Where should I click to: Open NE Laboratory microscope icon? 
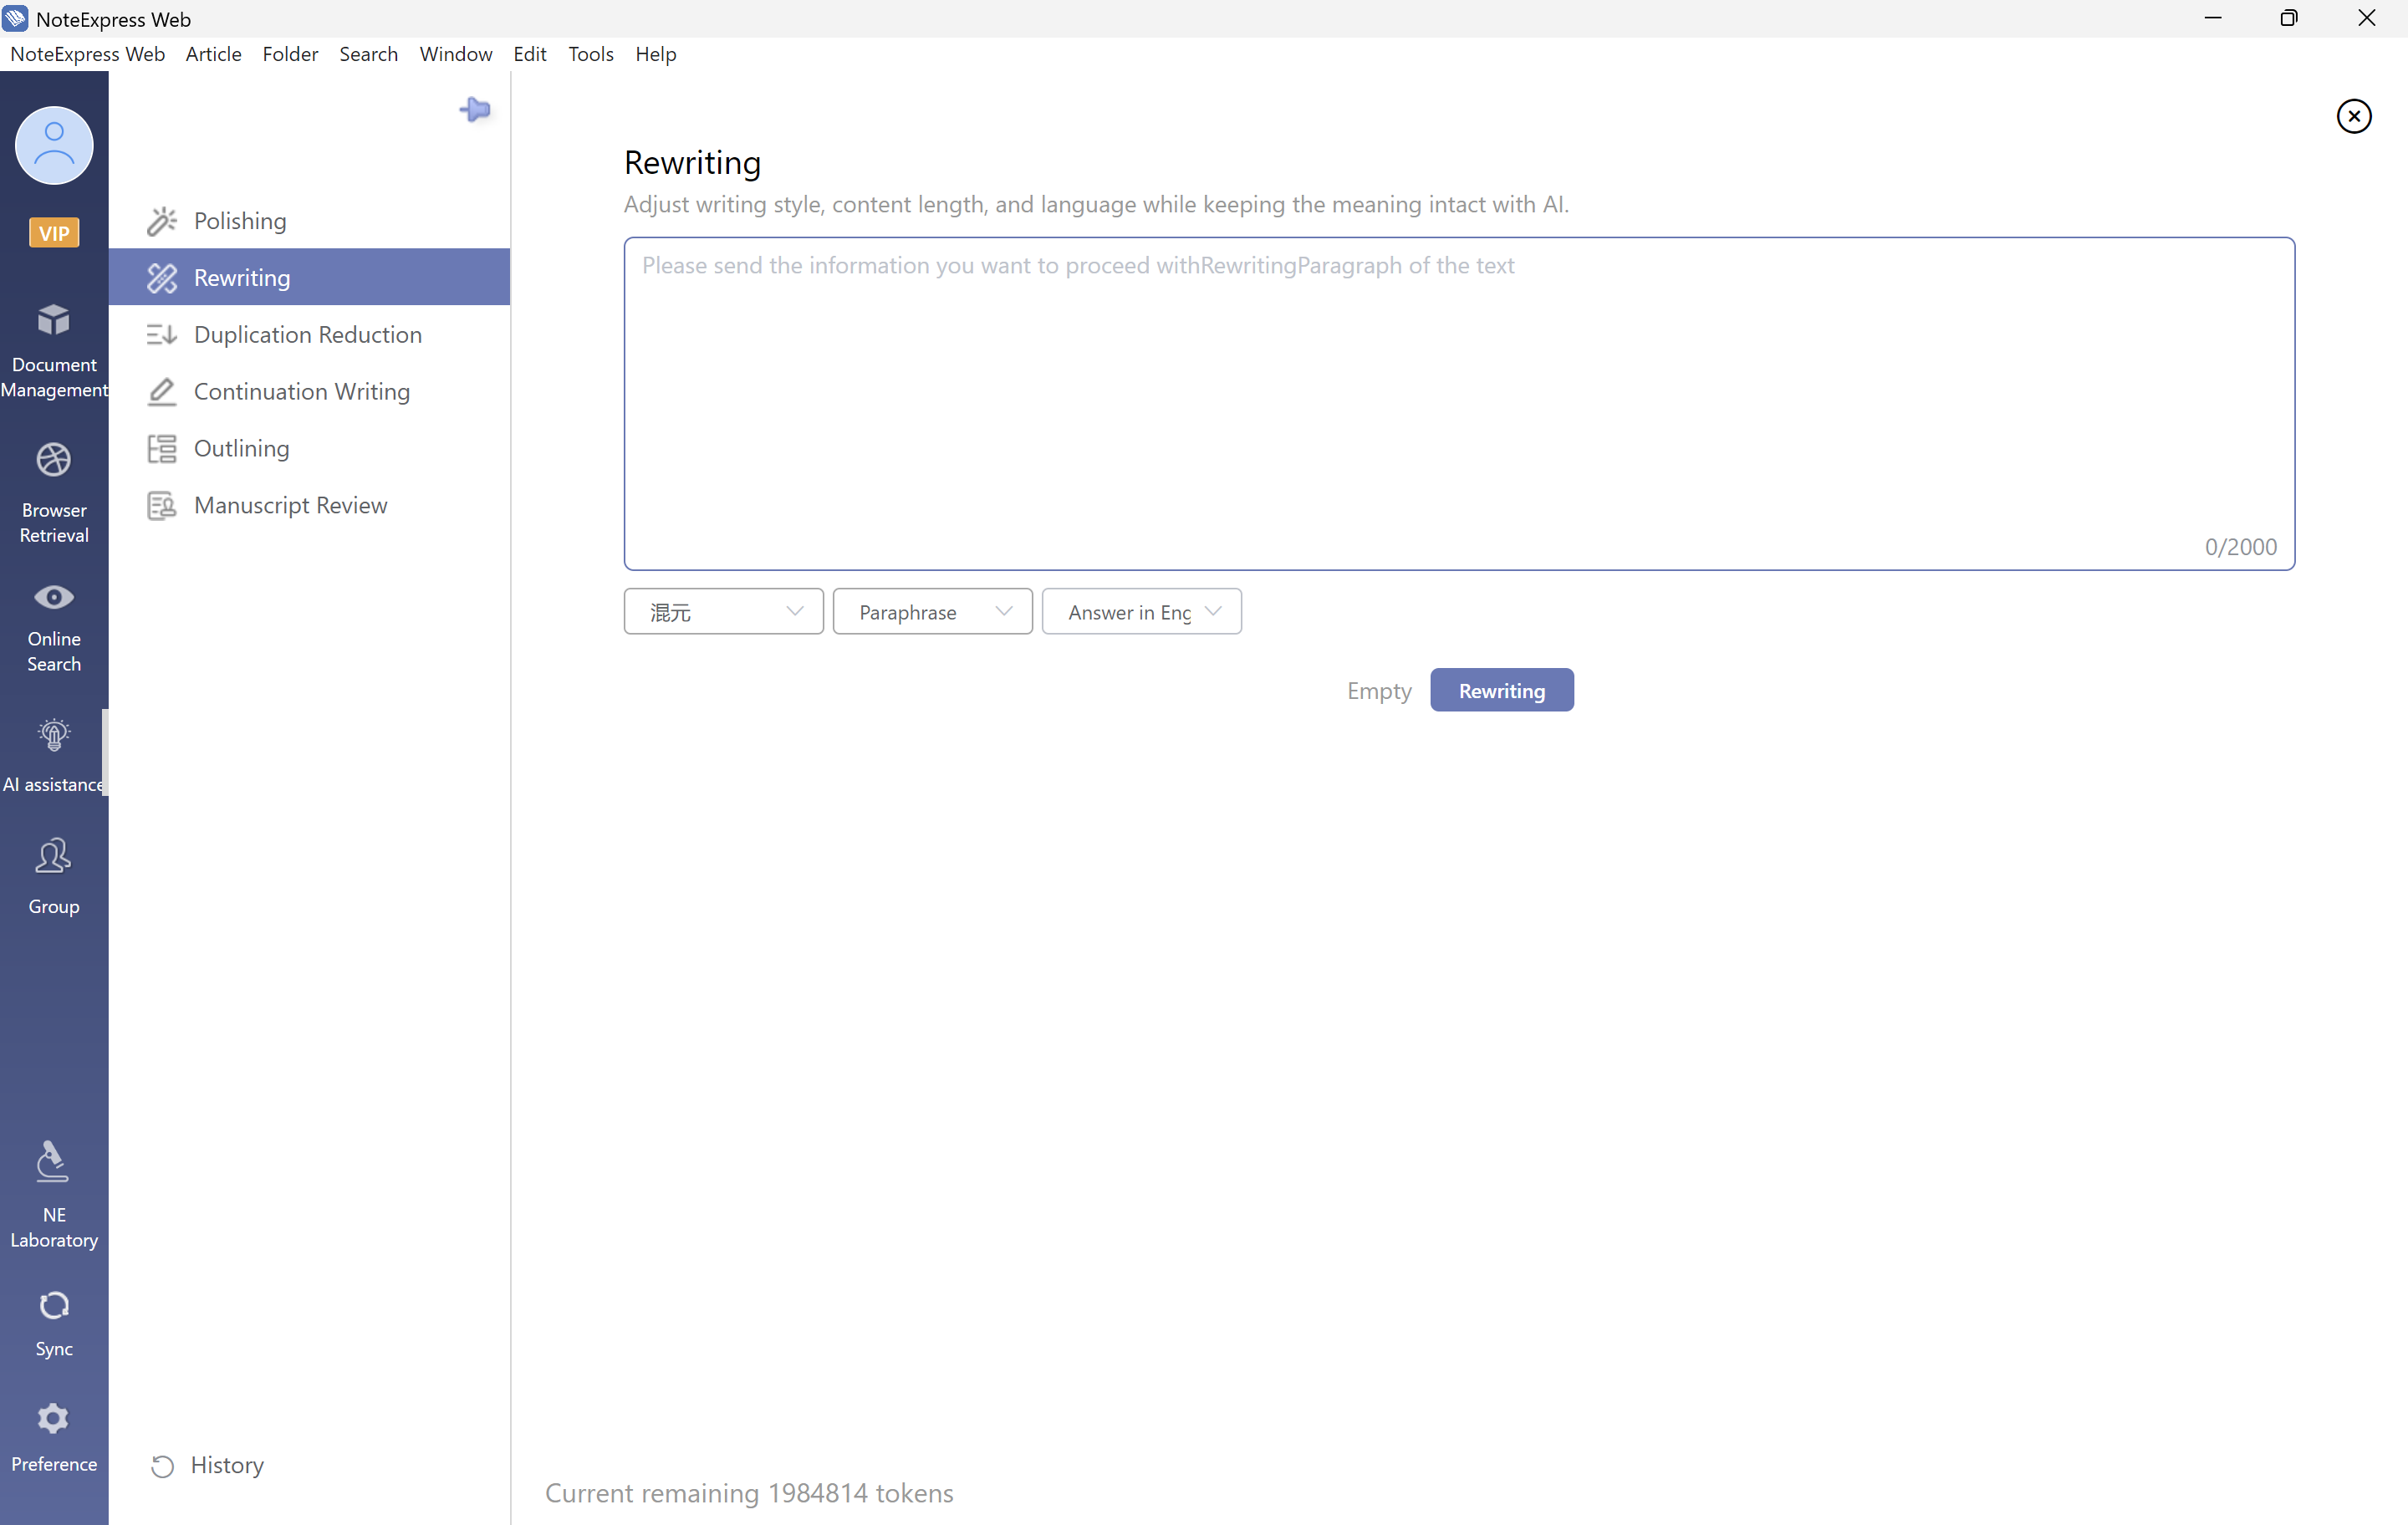click(54, 1162)
